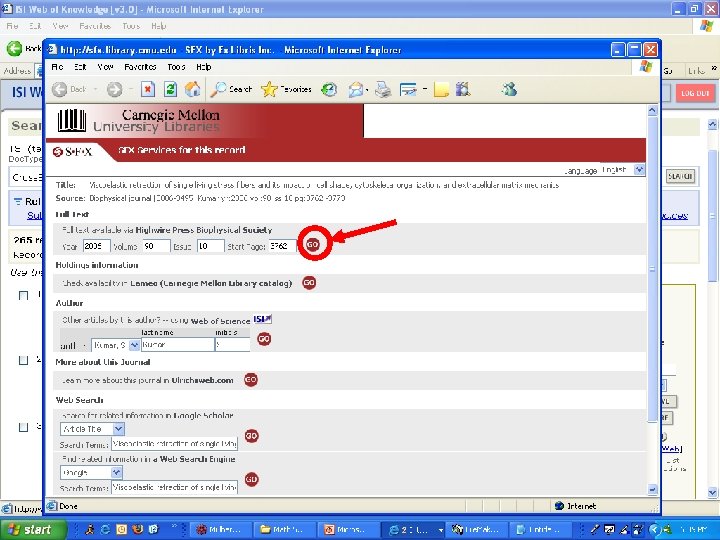Click the Refresh icon in SFX toolbar
Viewport: 720px width, 540px height.
pyautogui.click(x=170, y=89)
